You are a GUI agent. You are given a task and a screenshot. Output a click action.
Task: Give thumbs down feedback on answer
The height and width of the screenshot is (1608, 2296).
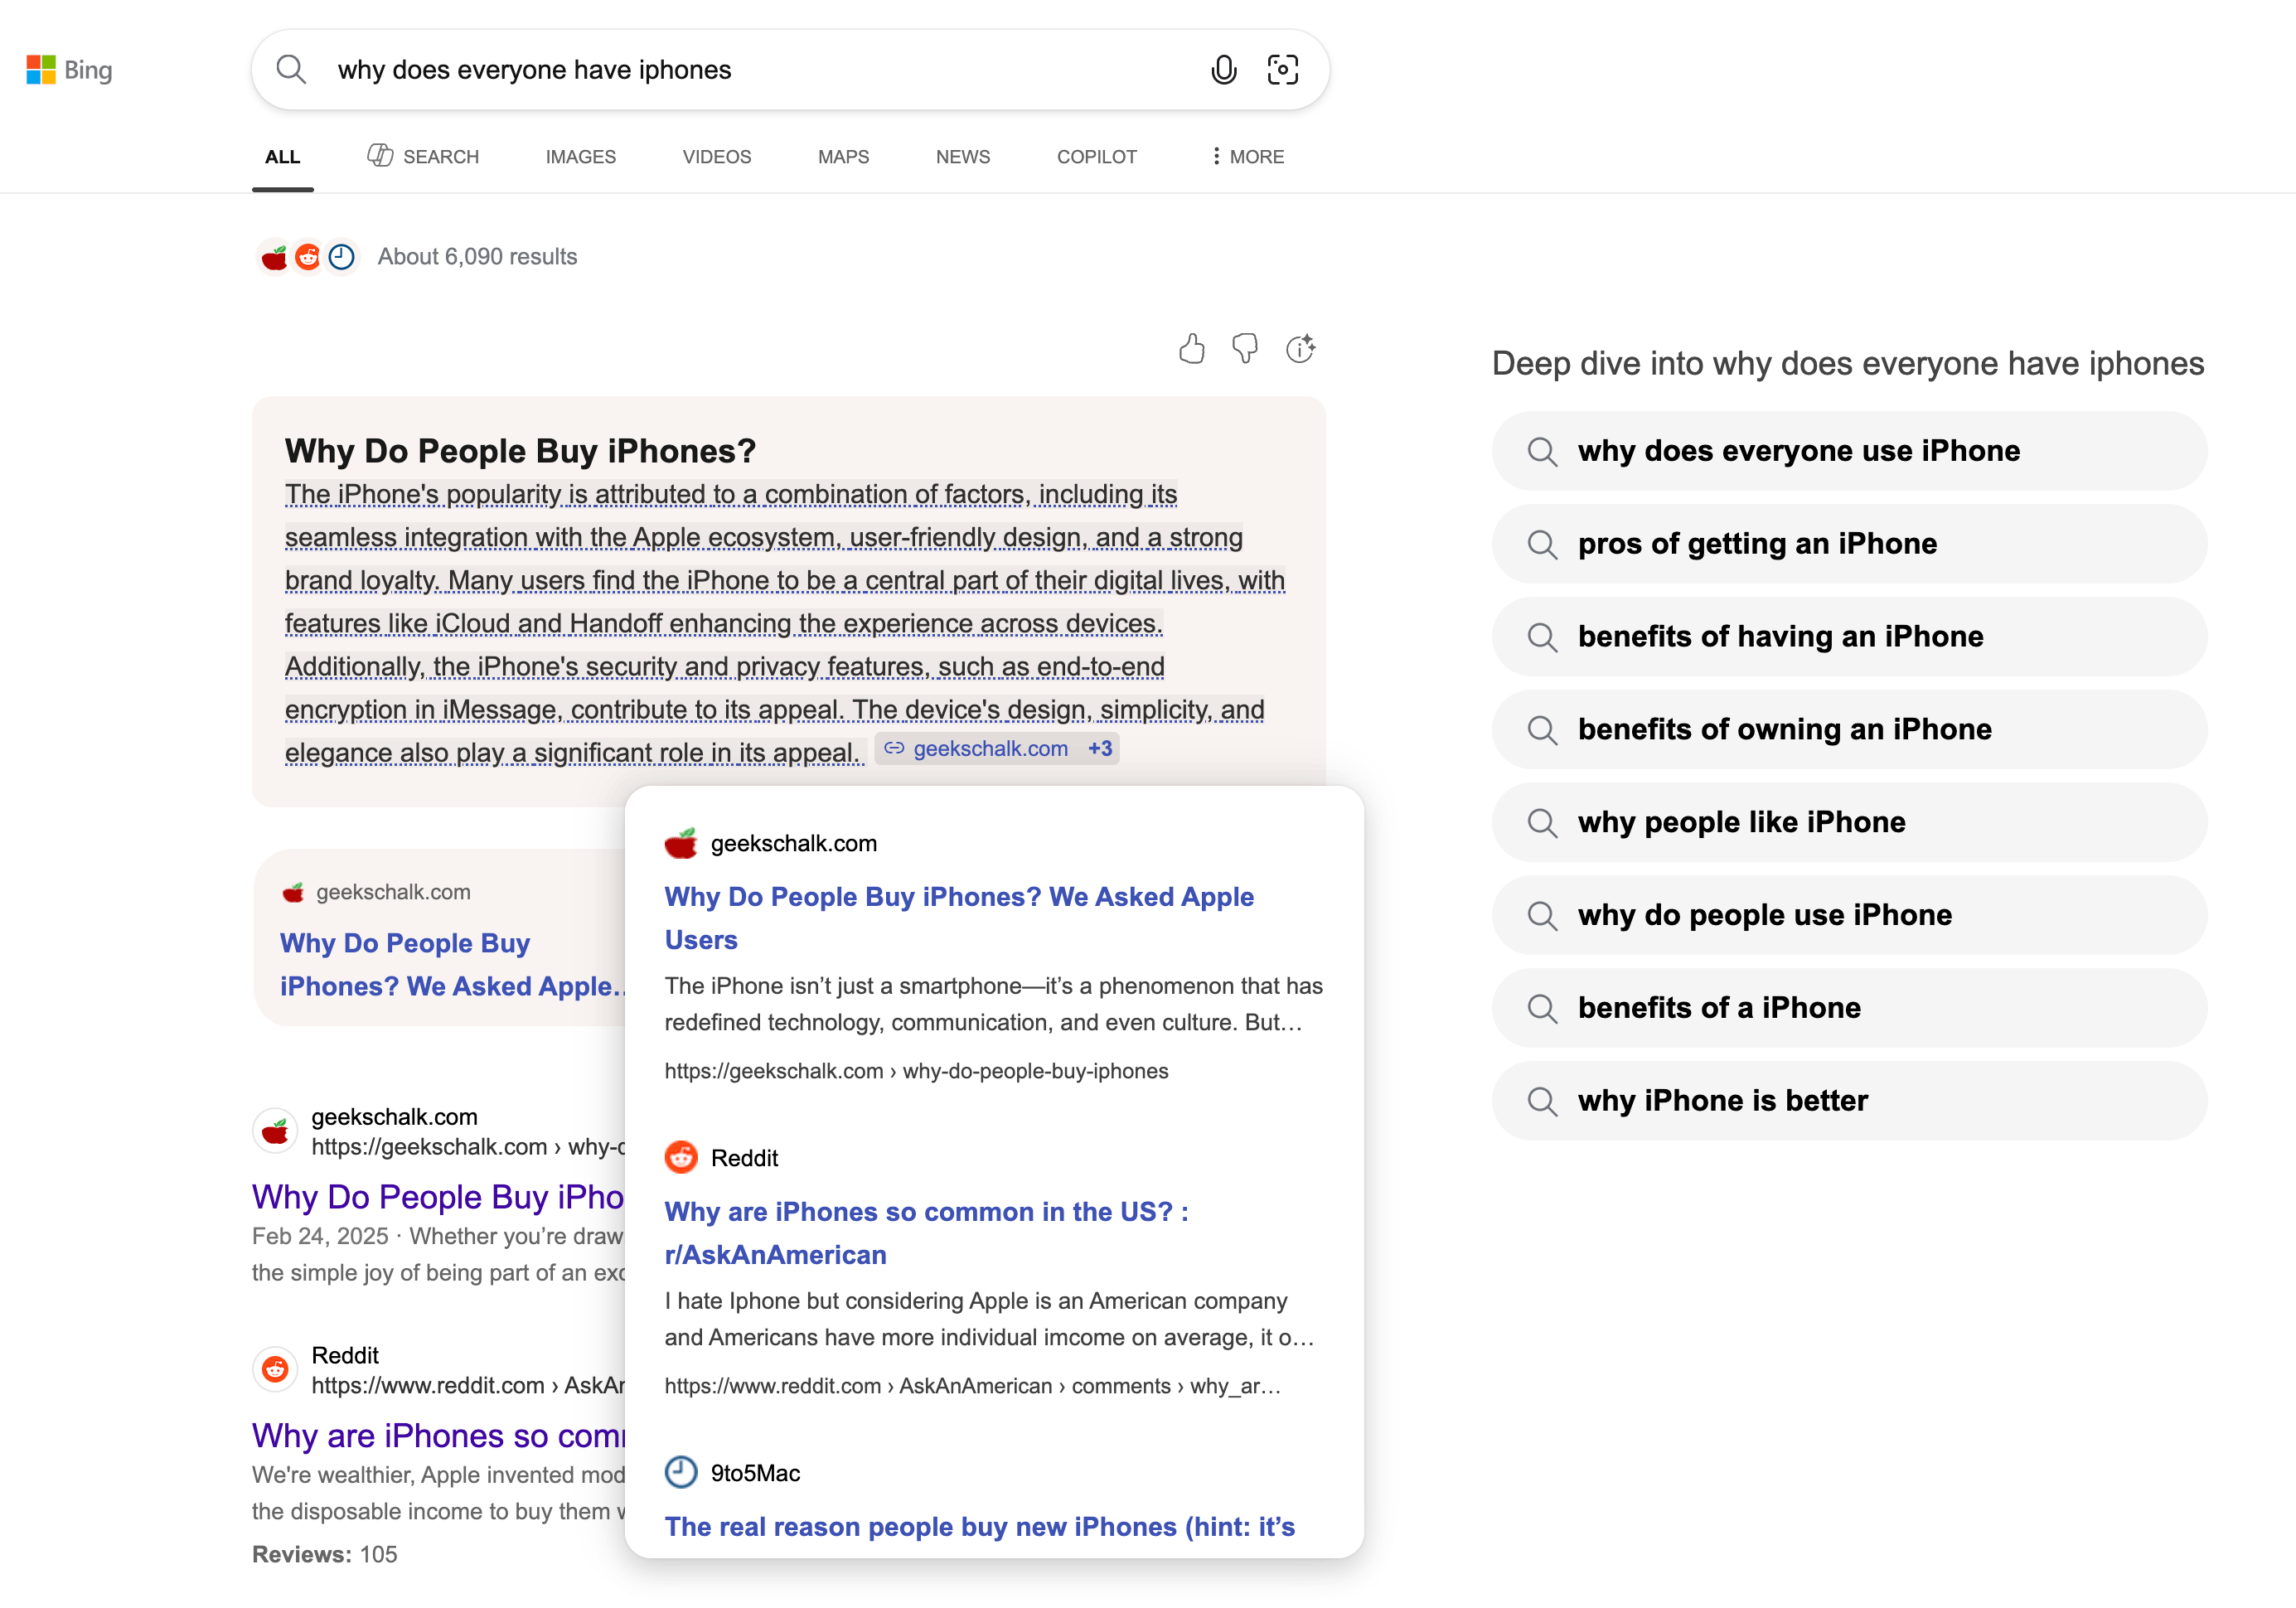tap(1245, 349)
